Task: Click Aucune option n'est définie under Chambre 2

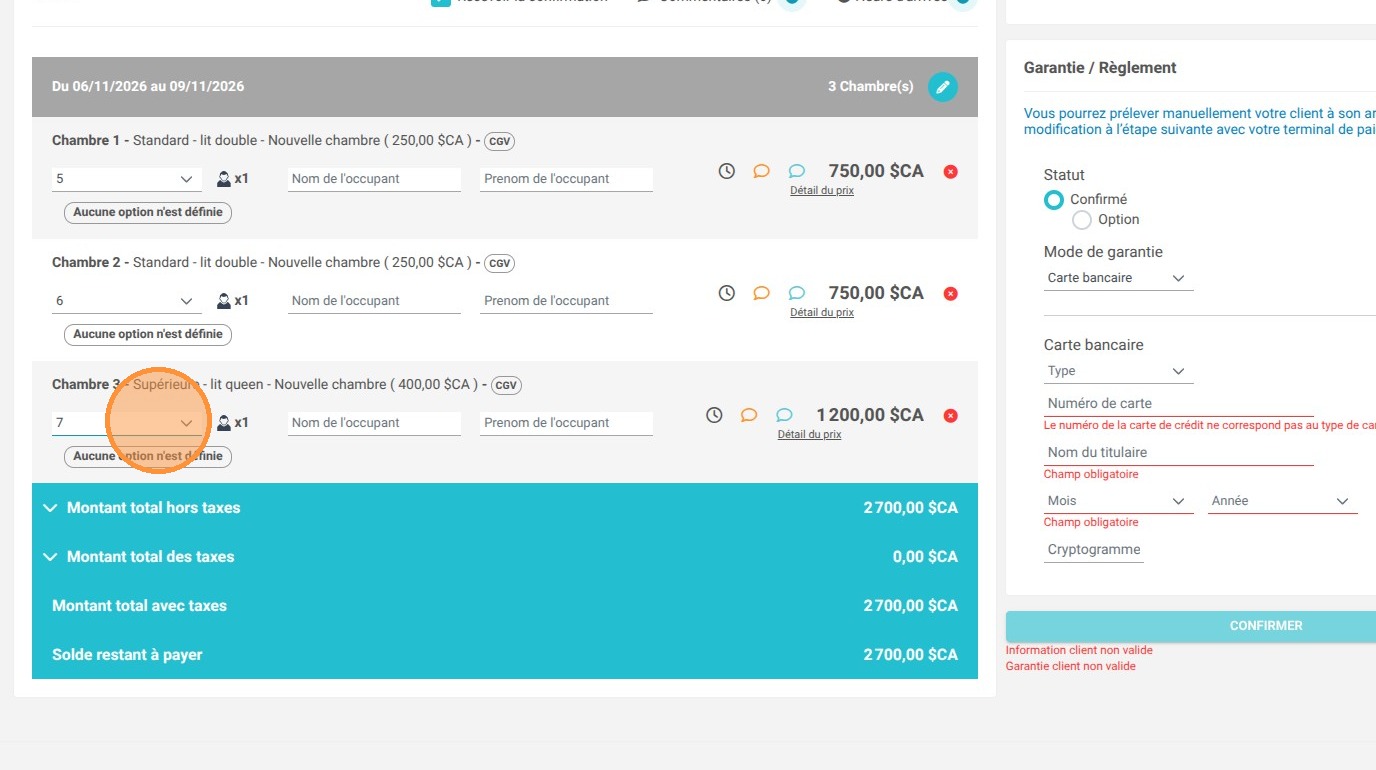Action: click(148, 334)
